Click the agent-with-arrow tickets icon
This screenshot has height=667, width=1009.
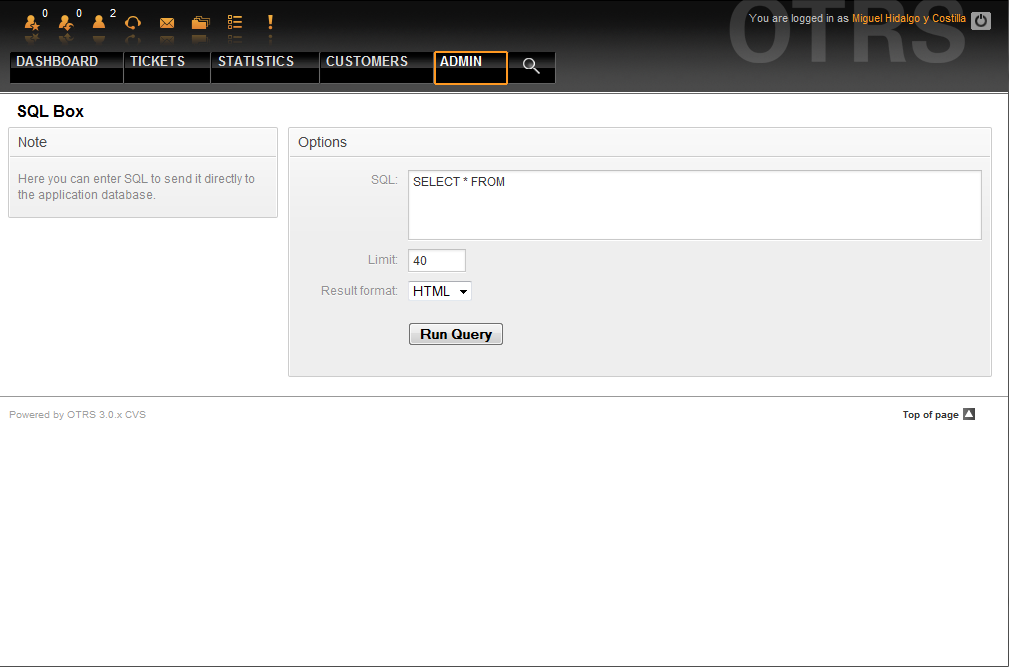click(x=66, y=22)
